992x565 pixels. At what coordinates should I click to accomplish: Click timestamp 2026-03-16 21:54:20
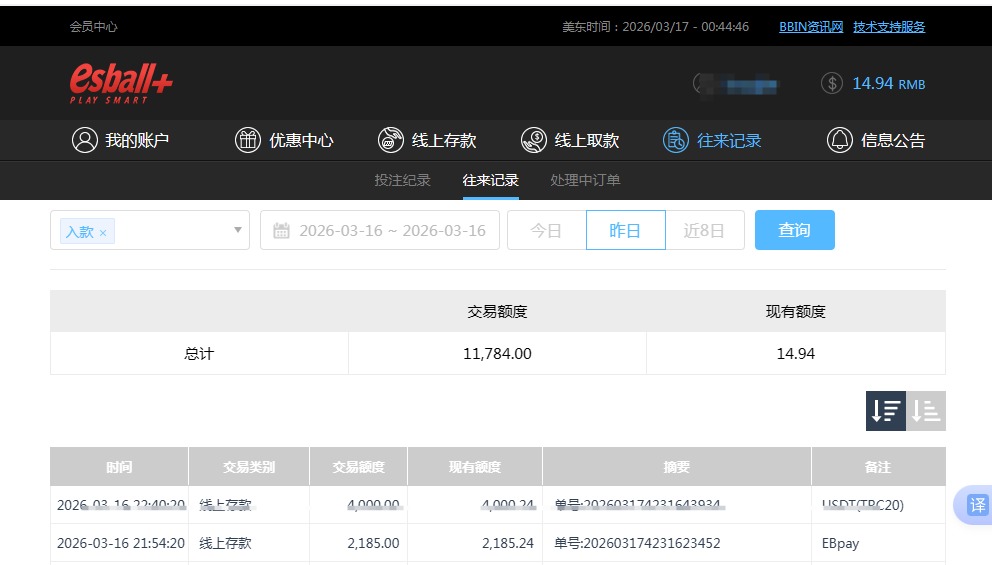(x=121, y=543)
